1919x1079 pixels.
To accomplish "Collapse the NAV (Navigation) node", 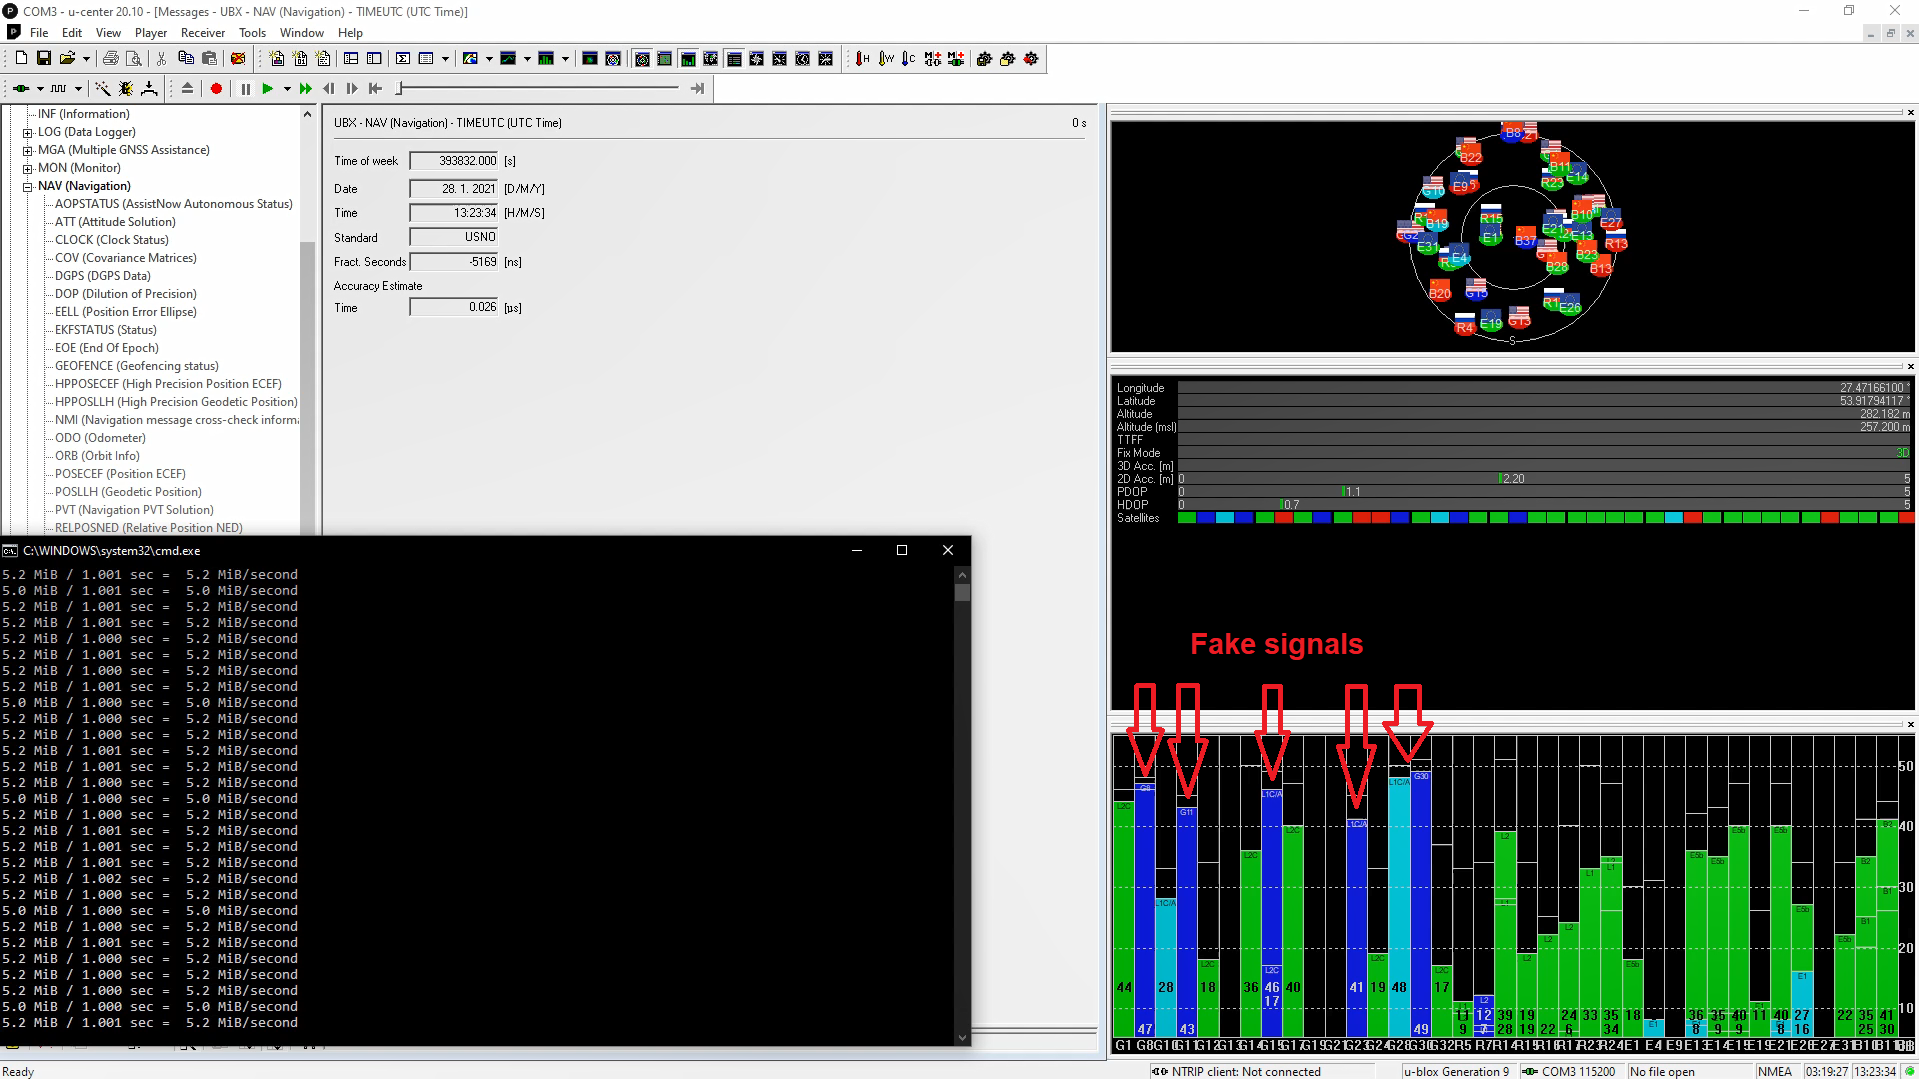I will point(28,187).
